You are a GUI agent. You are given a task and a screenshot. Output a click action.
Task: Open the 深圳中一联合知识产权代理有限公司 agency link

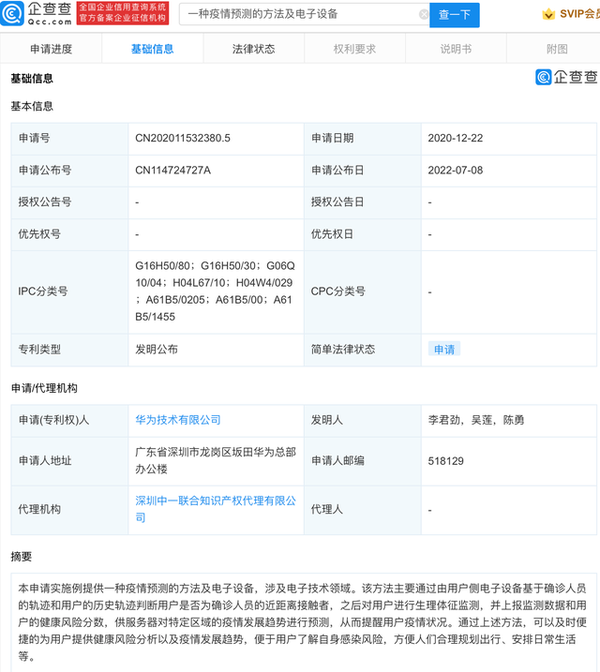[216, 509]
